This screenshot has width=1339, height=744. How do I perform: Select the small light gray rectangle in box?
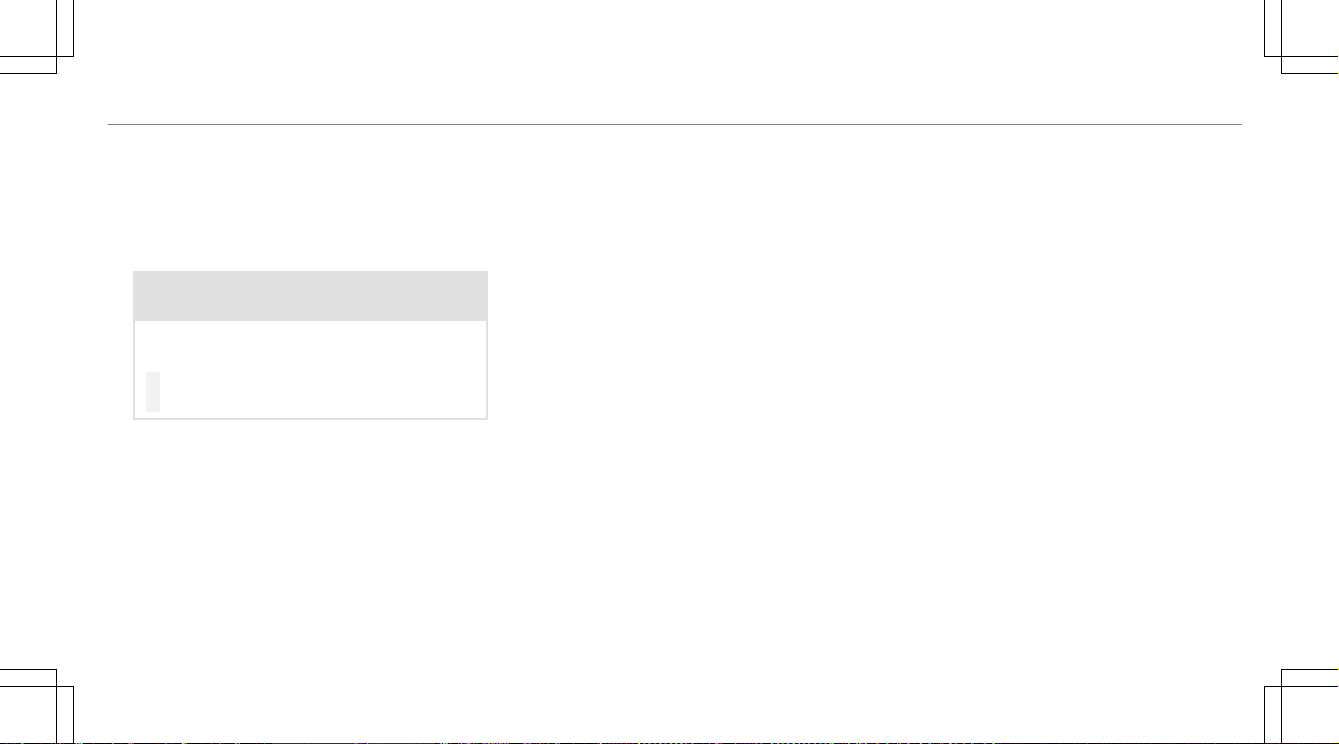coord(152,391)
